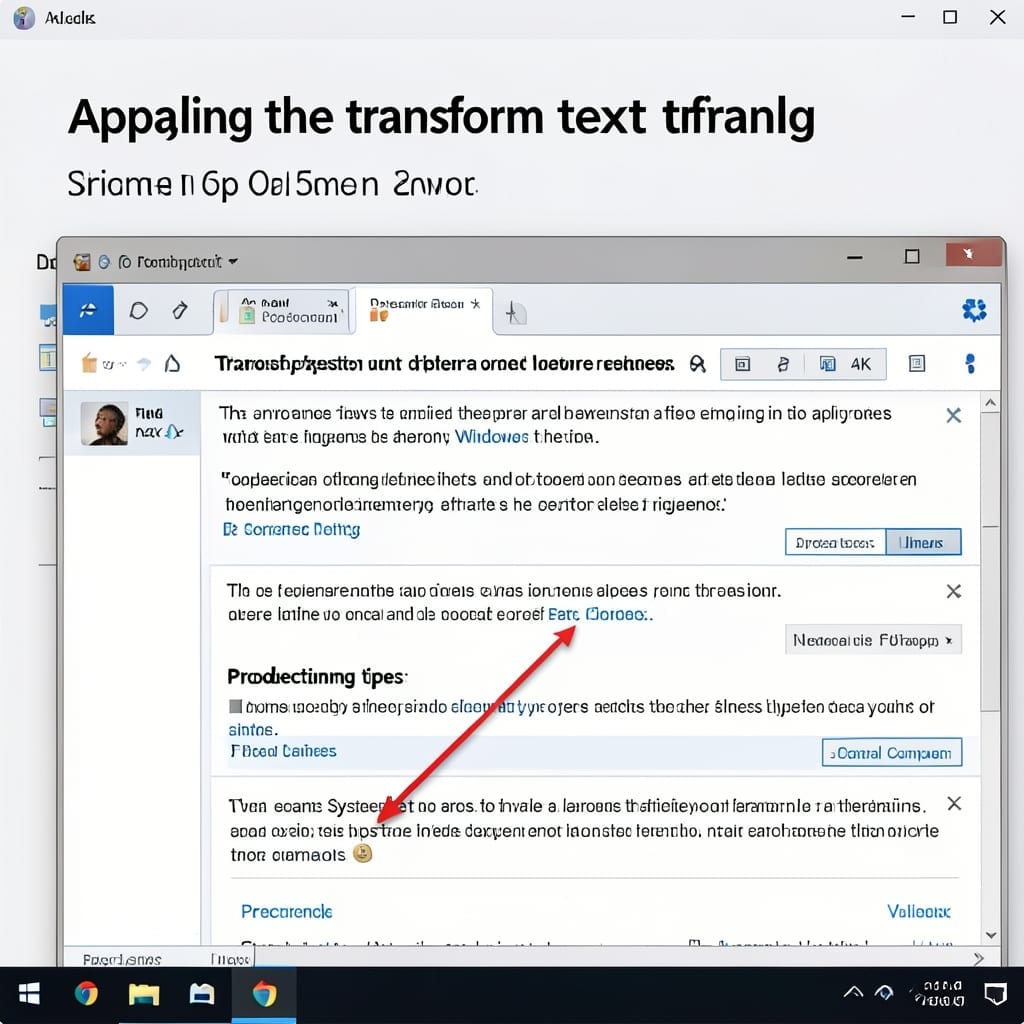Open the Windows Start button

[29, 994]
